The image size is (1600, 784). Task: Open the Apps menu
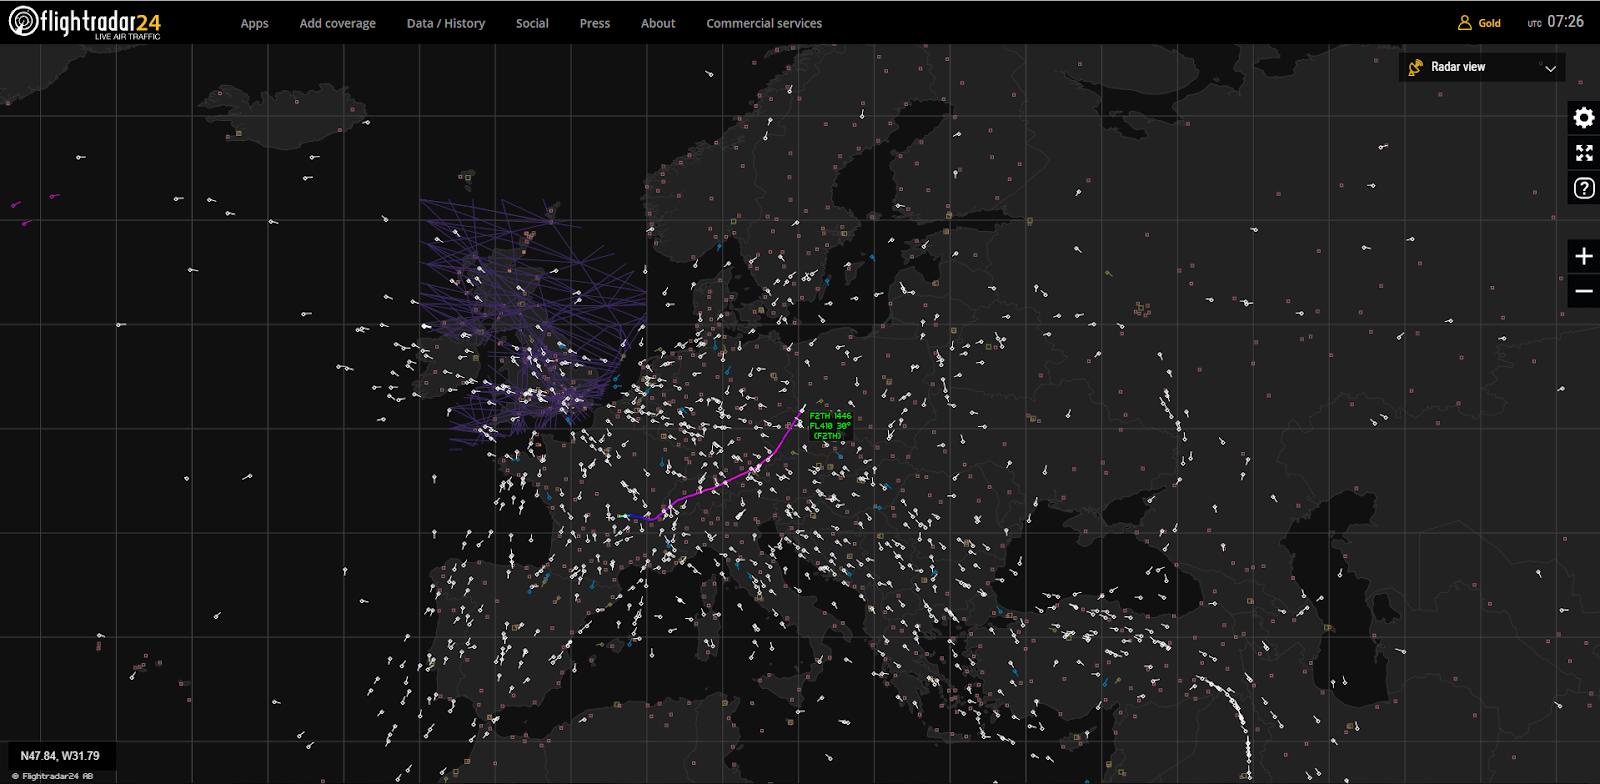[254, 23]
